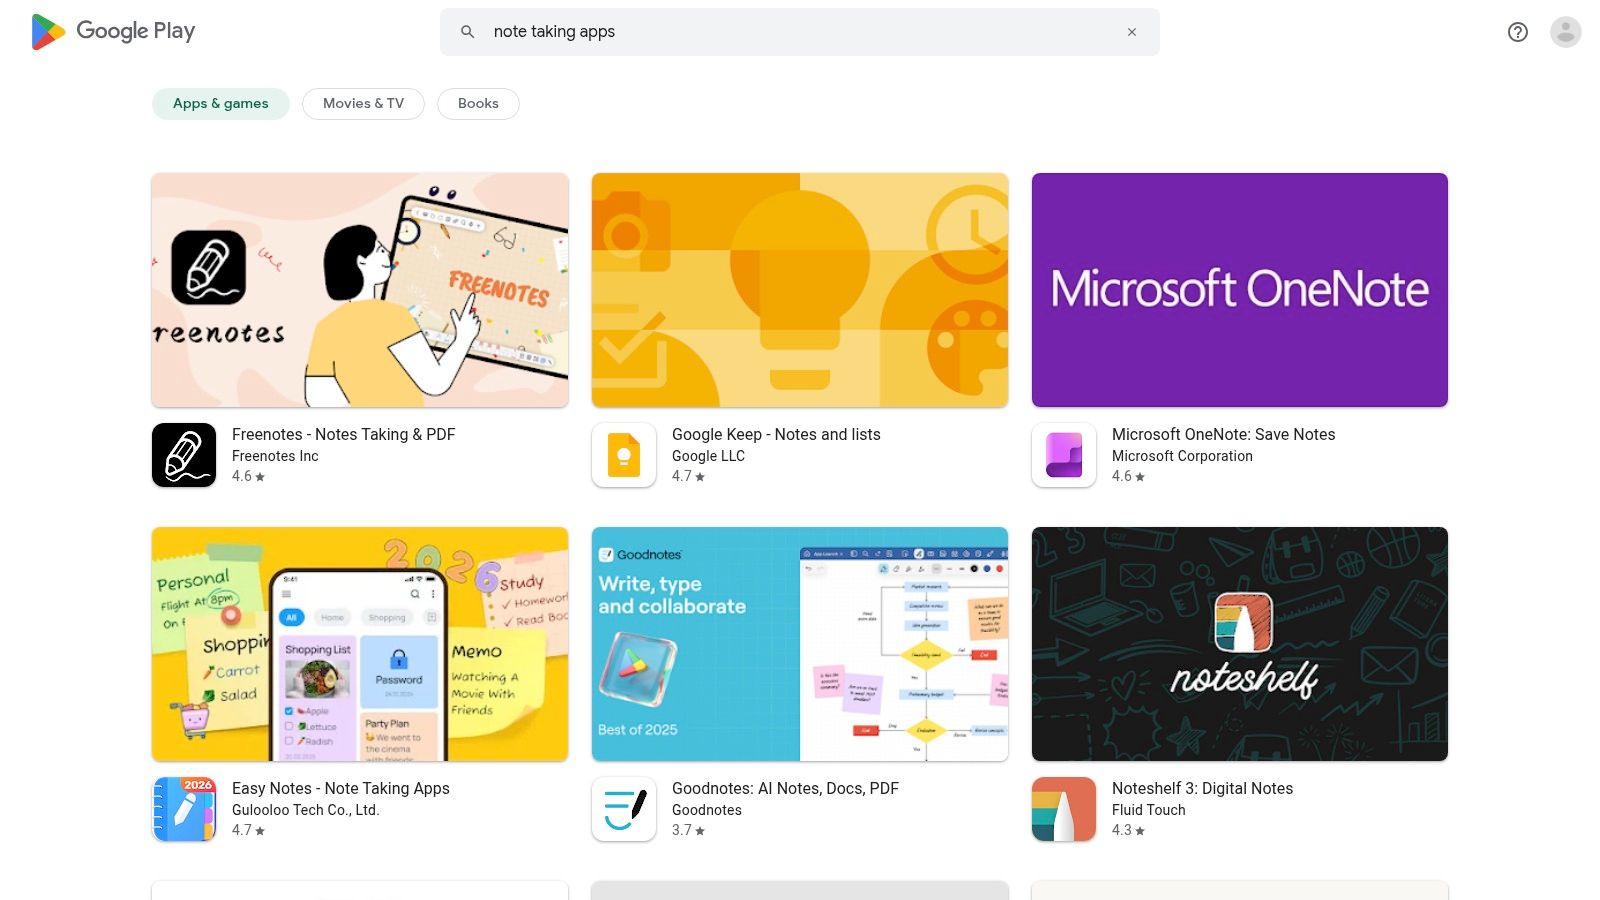The width and height of the screenshot is (1600, 900).
Task: Switch to the Movies & TV tab
Action: click(x=362, y=103)
